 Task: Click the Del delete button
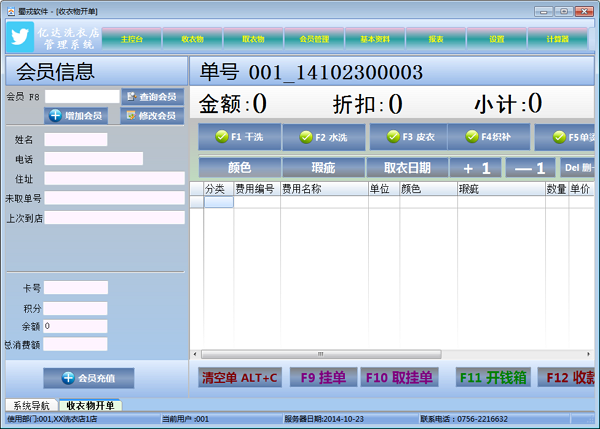(x=577, y=168)
